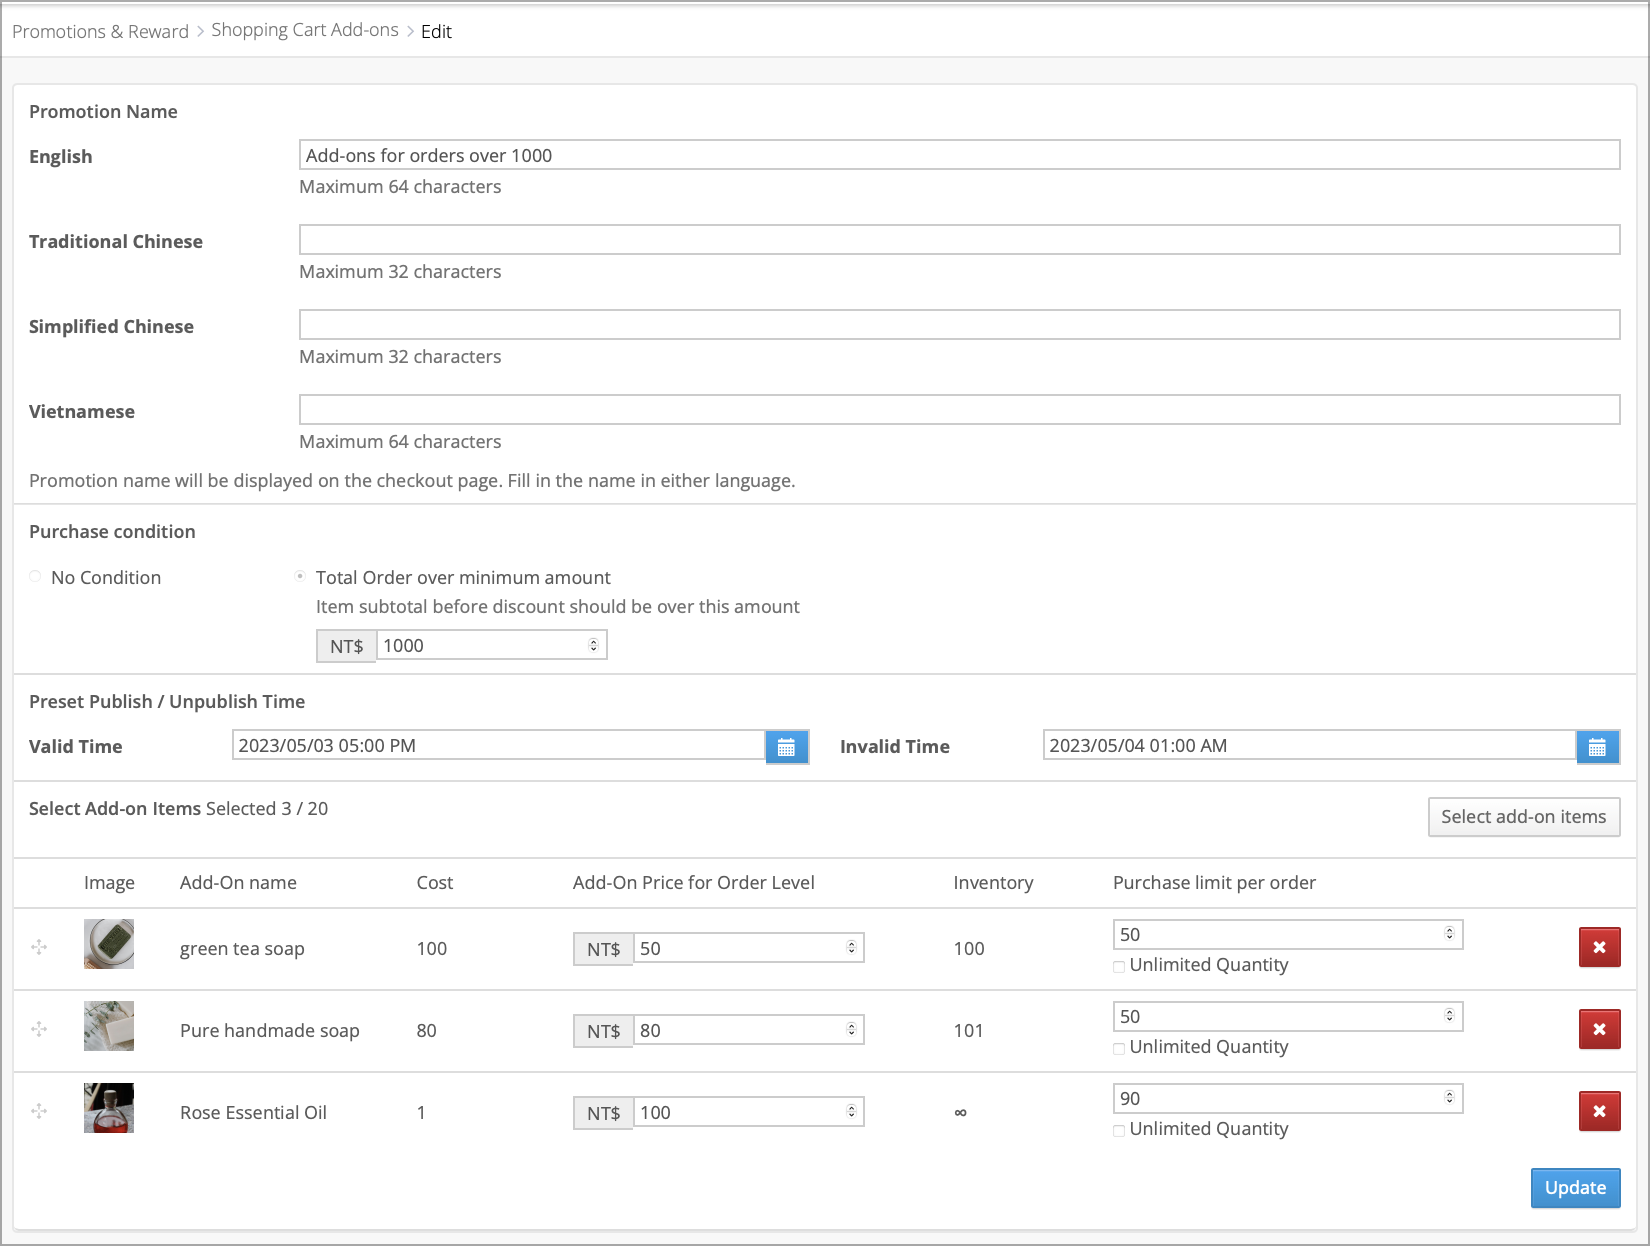Enable Unlimited Quantity for green tea soap
Image resolution: width=1650 pixels, height=1246 pixels.
click(x=1119, y=966)
